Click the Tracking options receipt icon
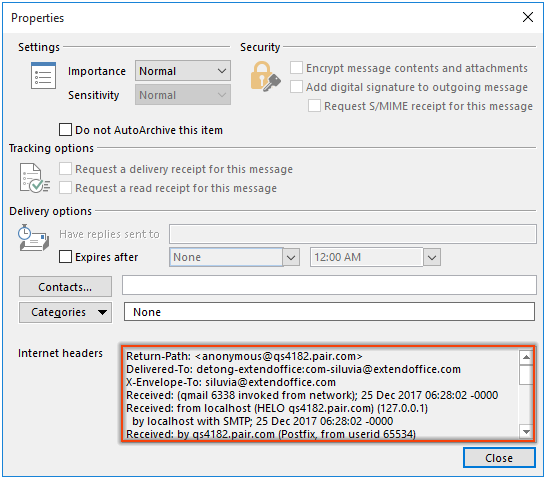Image resolution: width=546 pixels, height=479 pixels. click(34, 178)
